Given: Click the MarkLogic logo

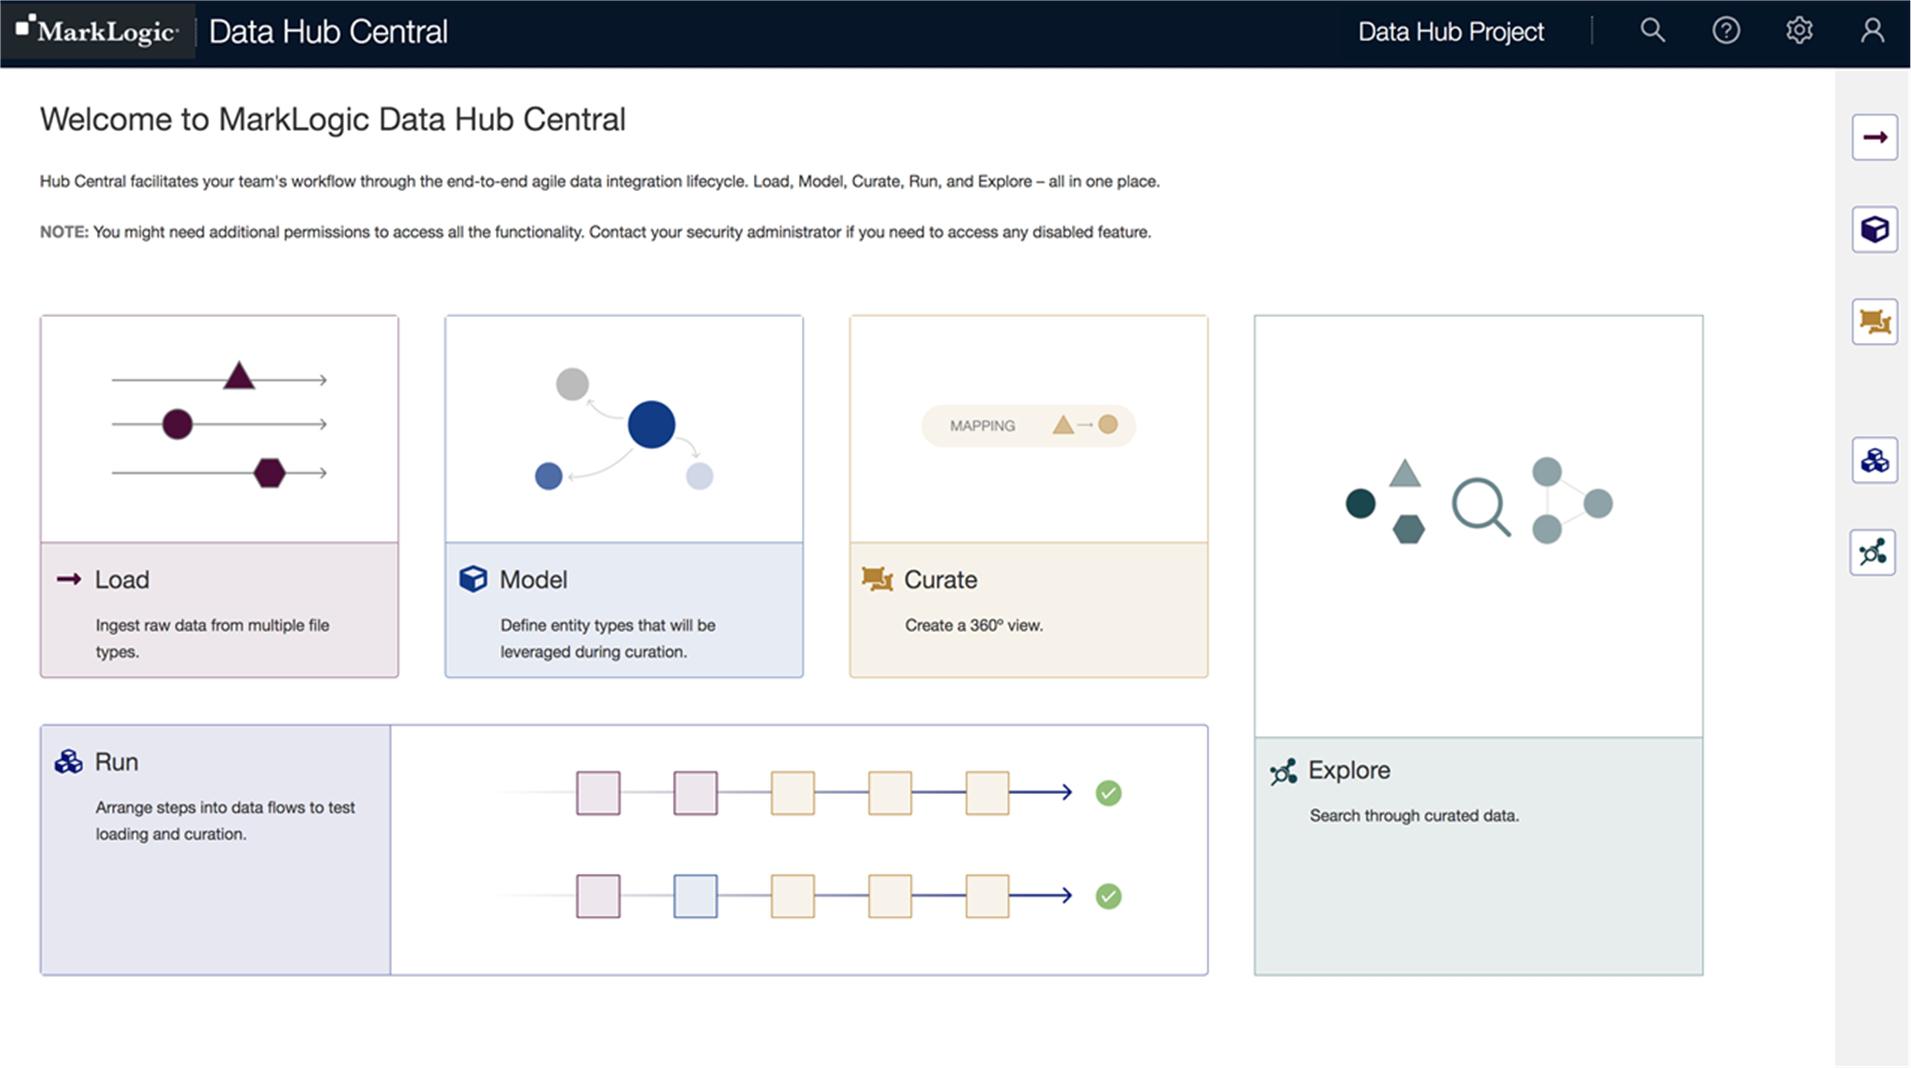Looking at the screenshot, I should click(x=97, y=30).
